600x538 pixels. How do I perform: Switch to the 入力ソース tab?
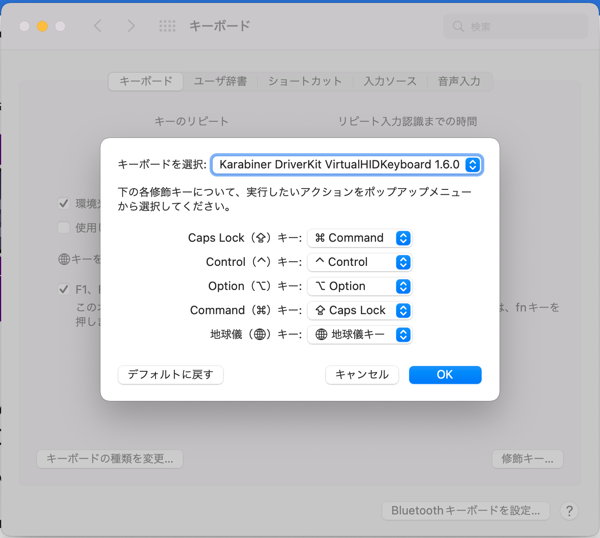coord(389,81)
